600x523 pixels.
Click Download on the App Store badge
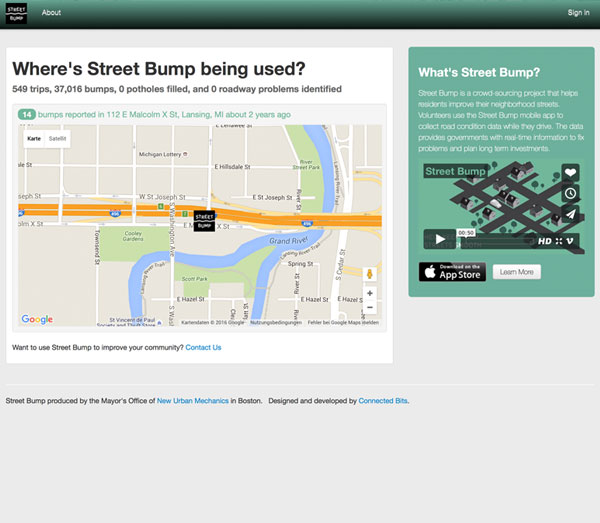[x=452, y=272]
